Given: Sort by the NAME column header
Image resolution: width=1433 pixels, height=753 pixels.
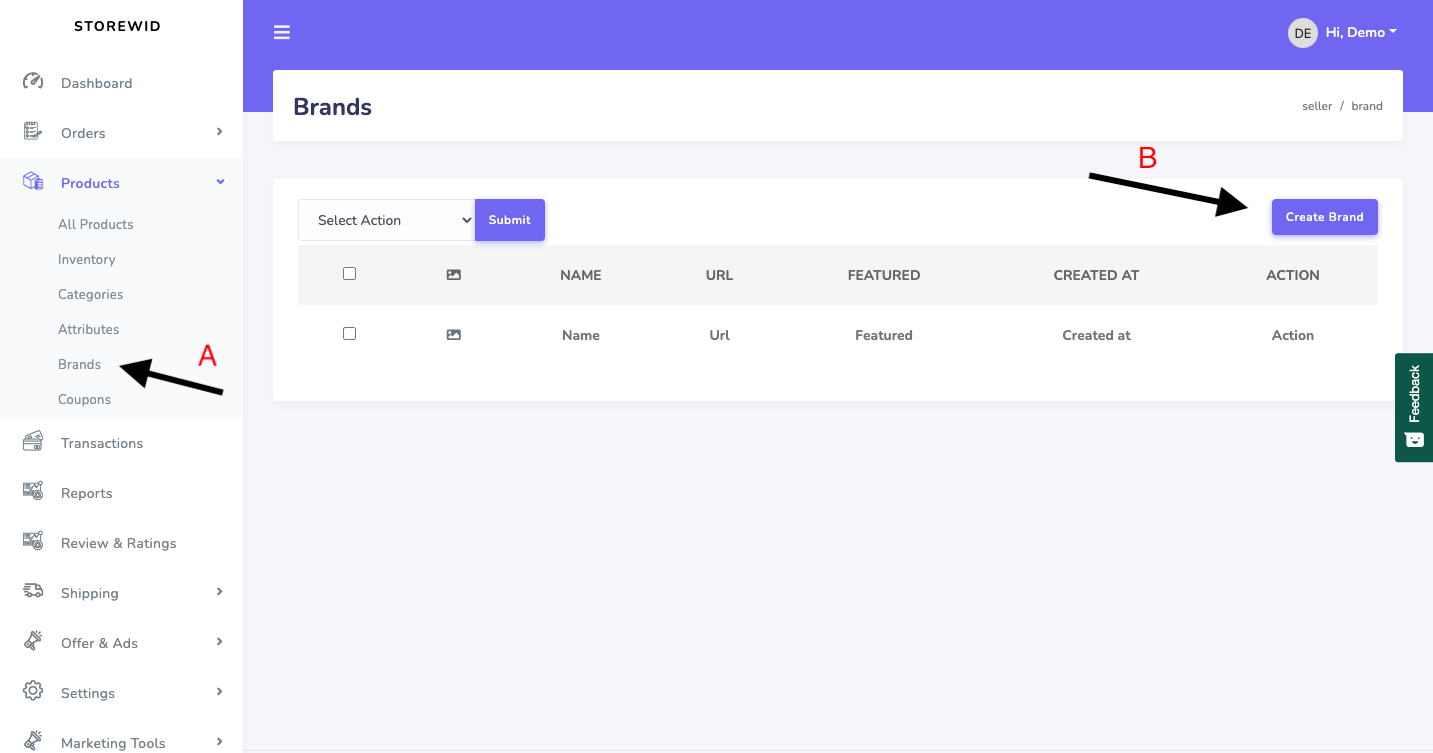Looking at the screenshot, I should pos(580,275).
